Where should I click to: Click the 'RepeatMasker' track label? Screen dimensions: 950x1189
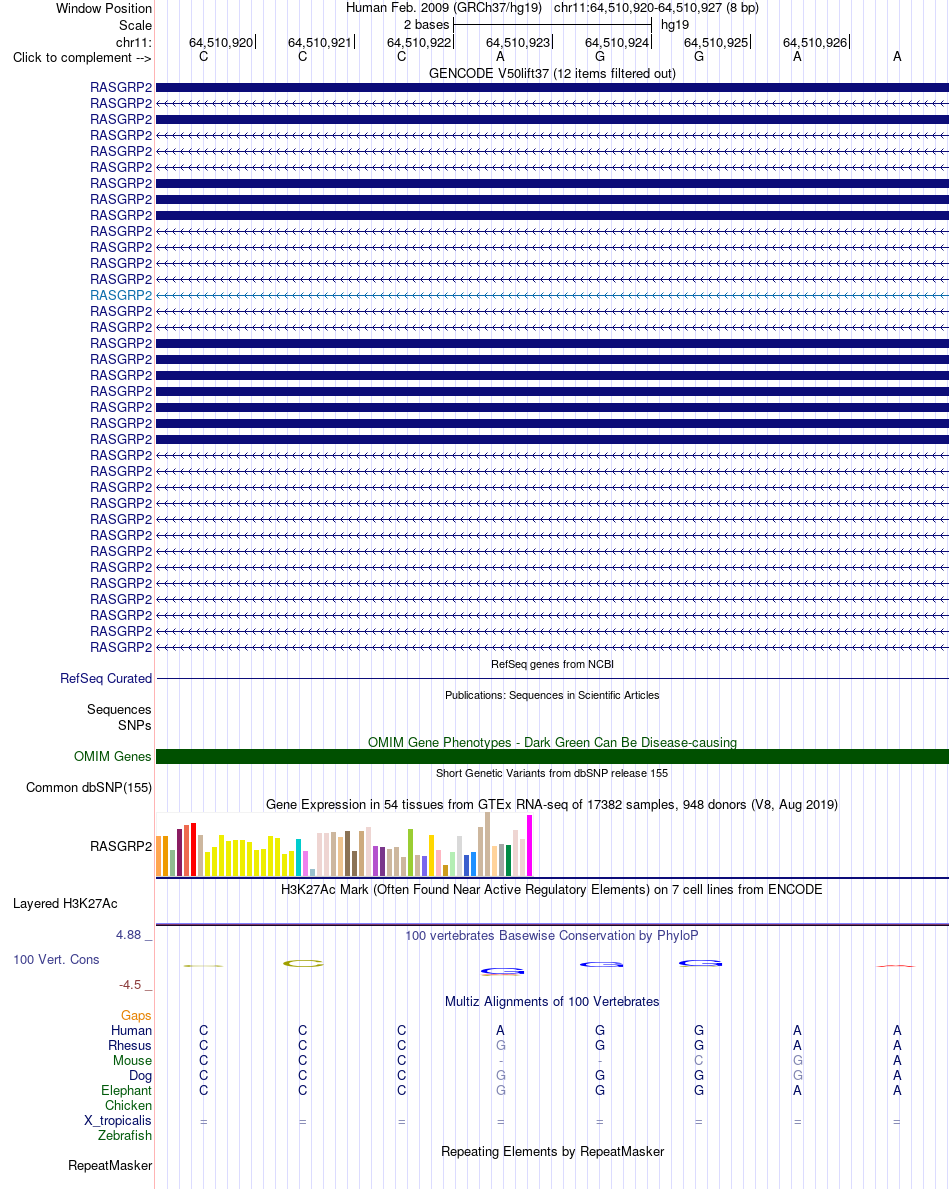tap(110, 1165)
